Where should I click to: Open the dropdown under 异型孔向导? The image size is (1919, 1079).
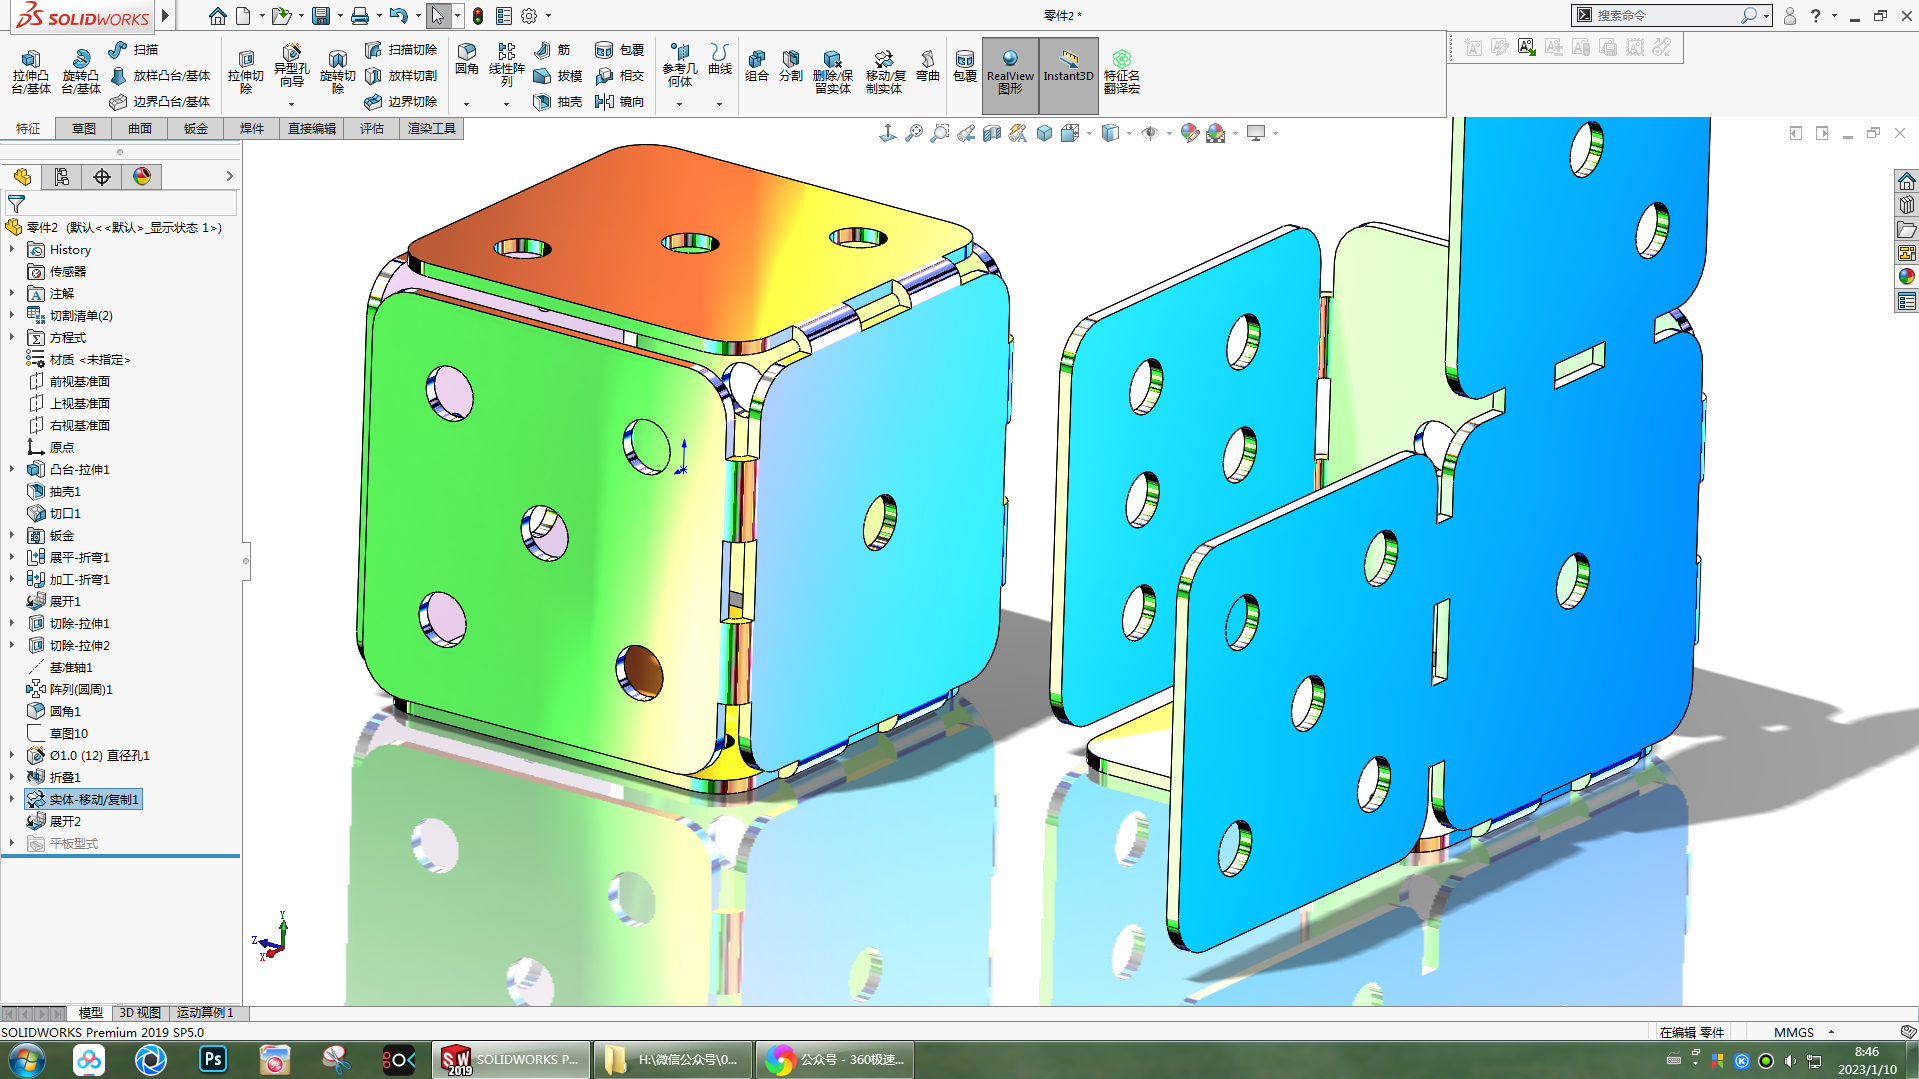click(291, 104)
